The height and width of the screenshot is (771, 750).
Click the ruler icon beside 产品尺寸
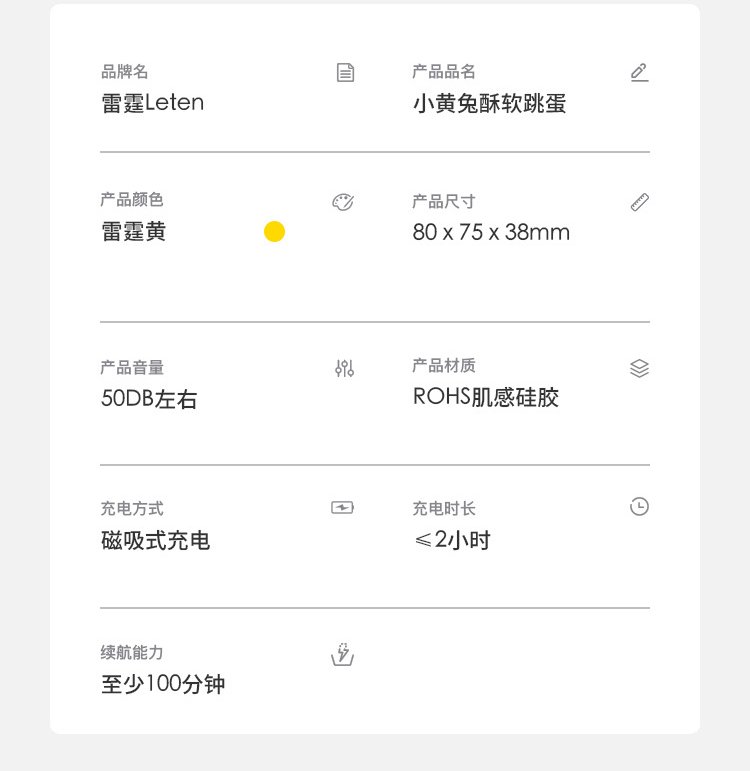(640, 202)
